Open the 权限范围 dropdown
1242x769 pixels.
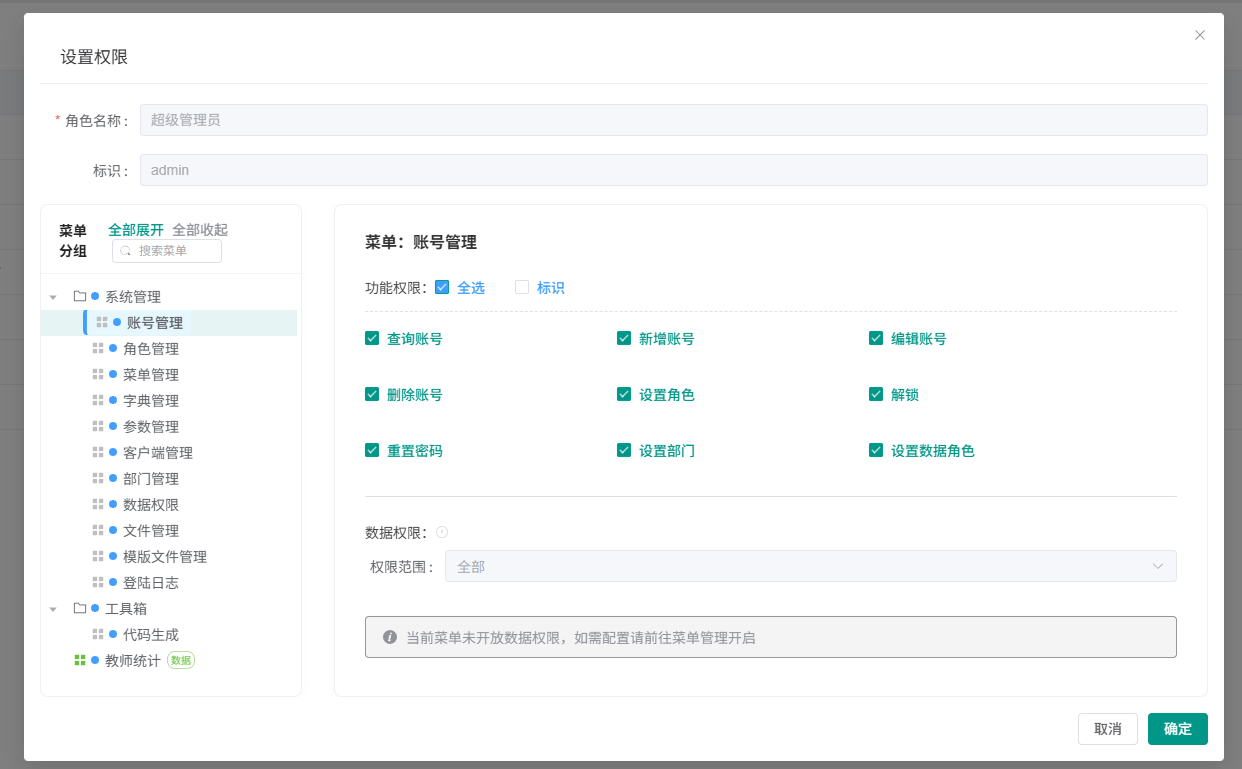pos(810,566)
